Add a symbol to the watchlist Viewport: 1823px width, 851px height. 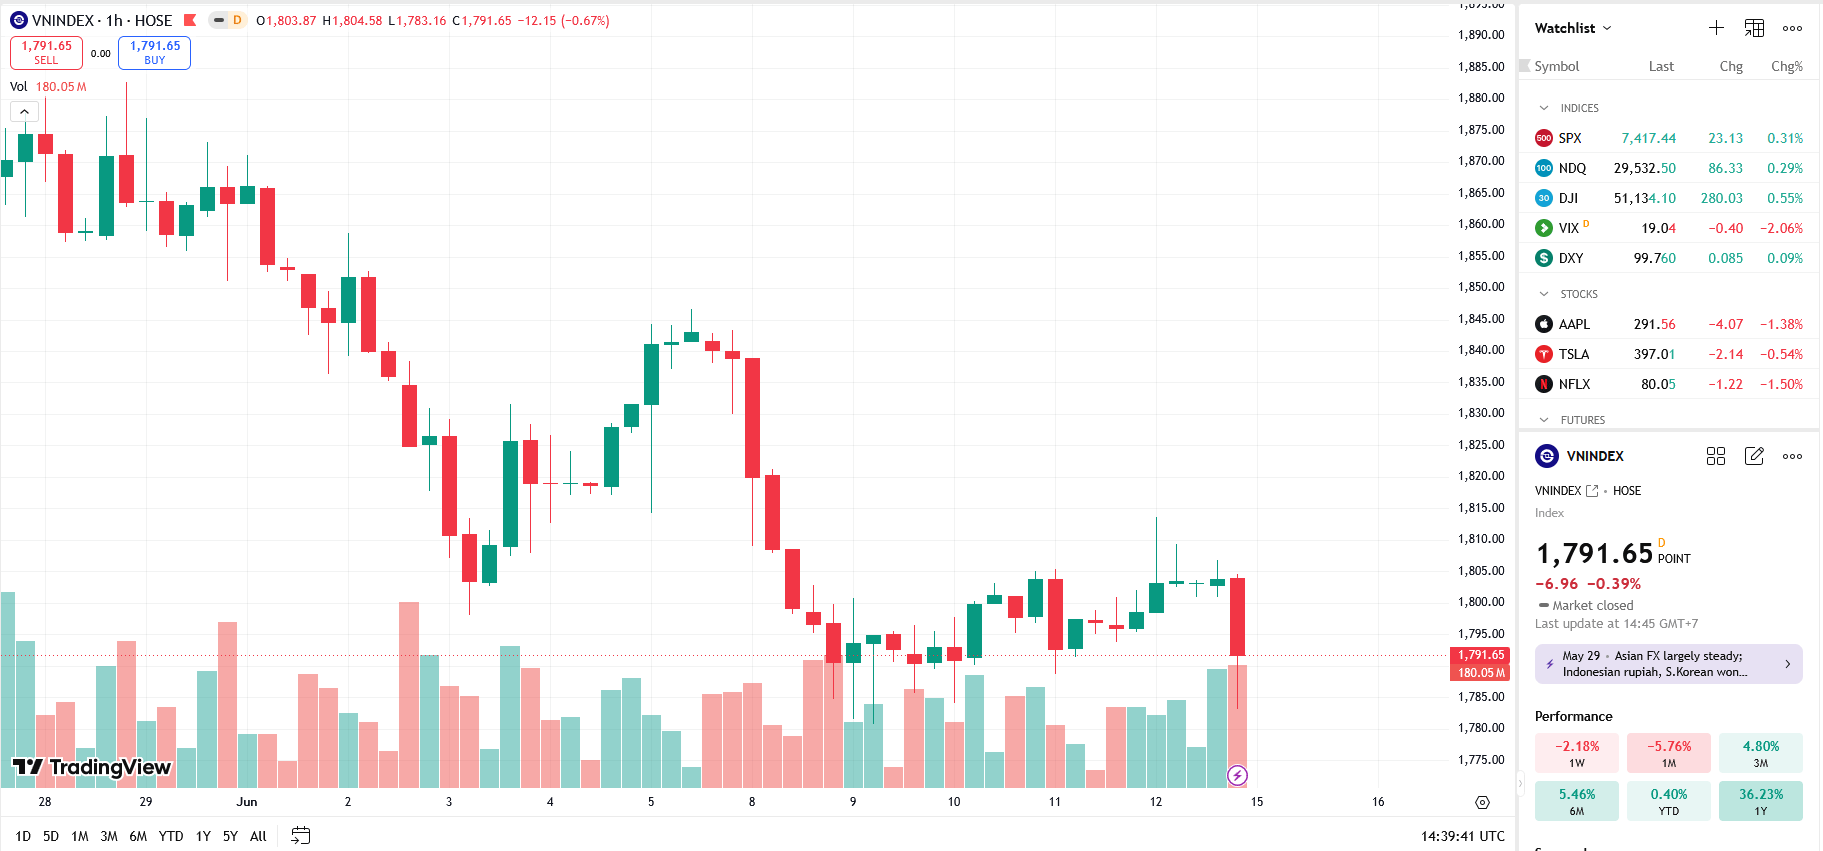click(1716, 28)
